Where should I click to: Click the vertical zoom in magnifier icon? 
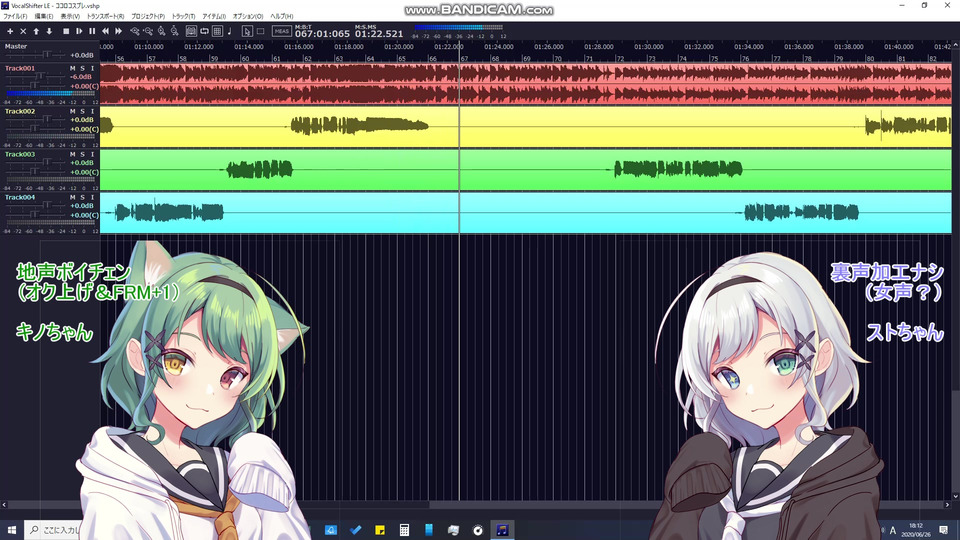click(162, 31)
